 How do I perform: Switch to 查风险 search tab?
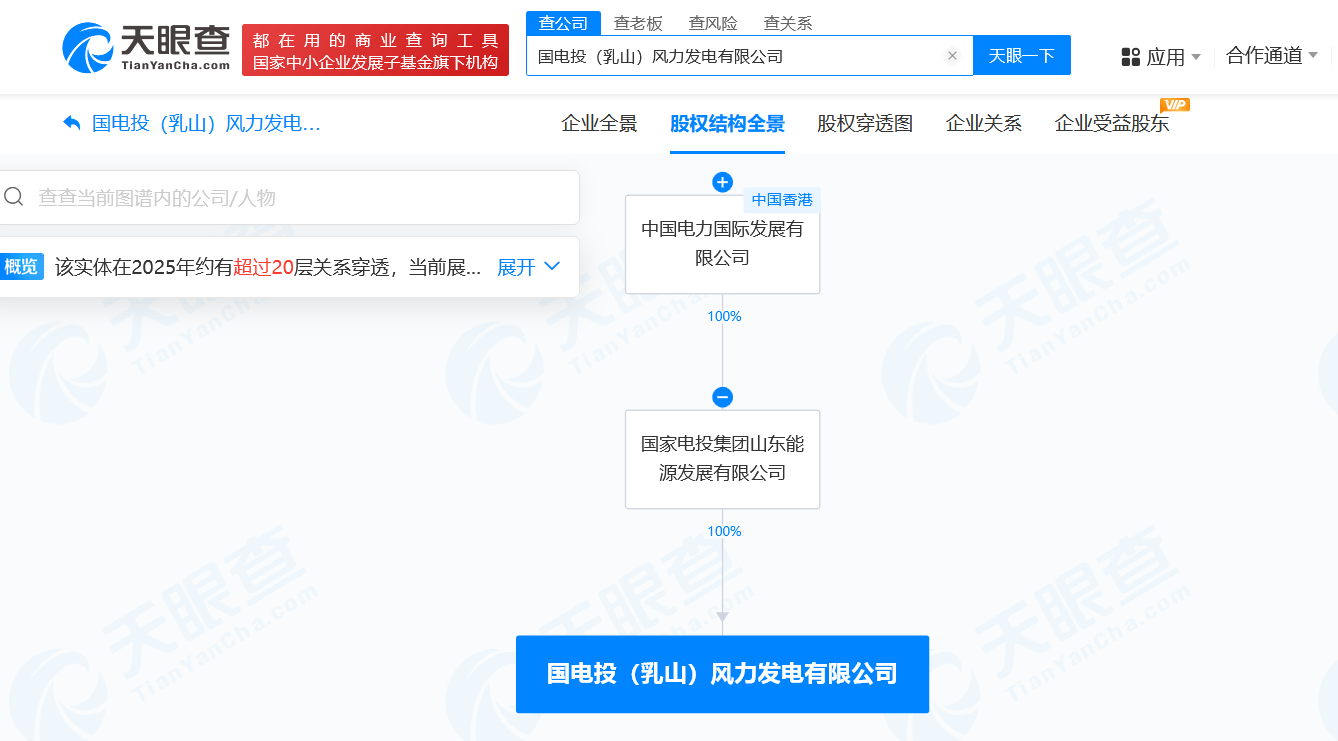point(713,23)
